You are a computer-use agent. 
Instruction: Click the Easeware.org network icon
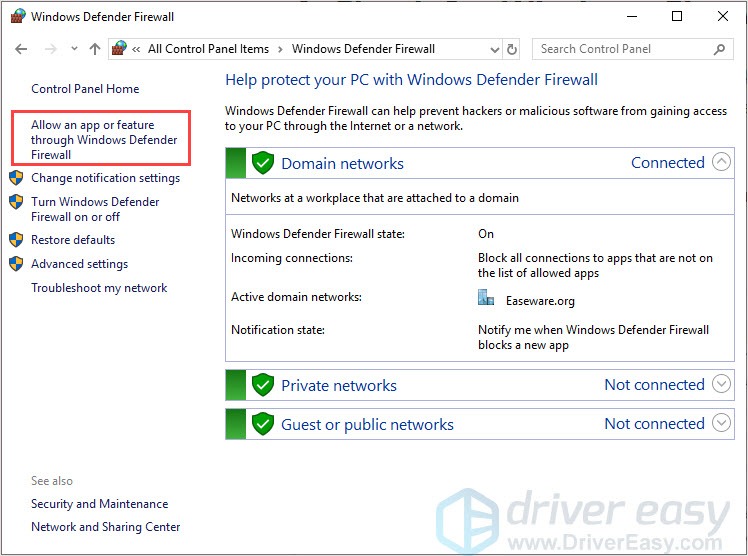486,298
